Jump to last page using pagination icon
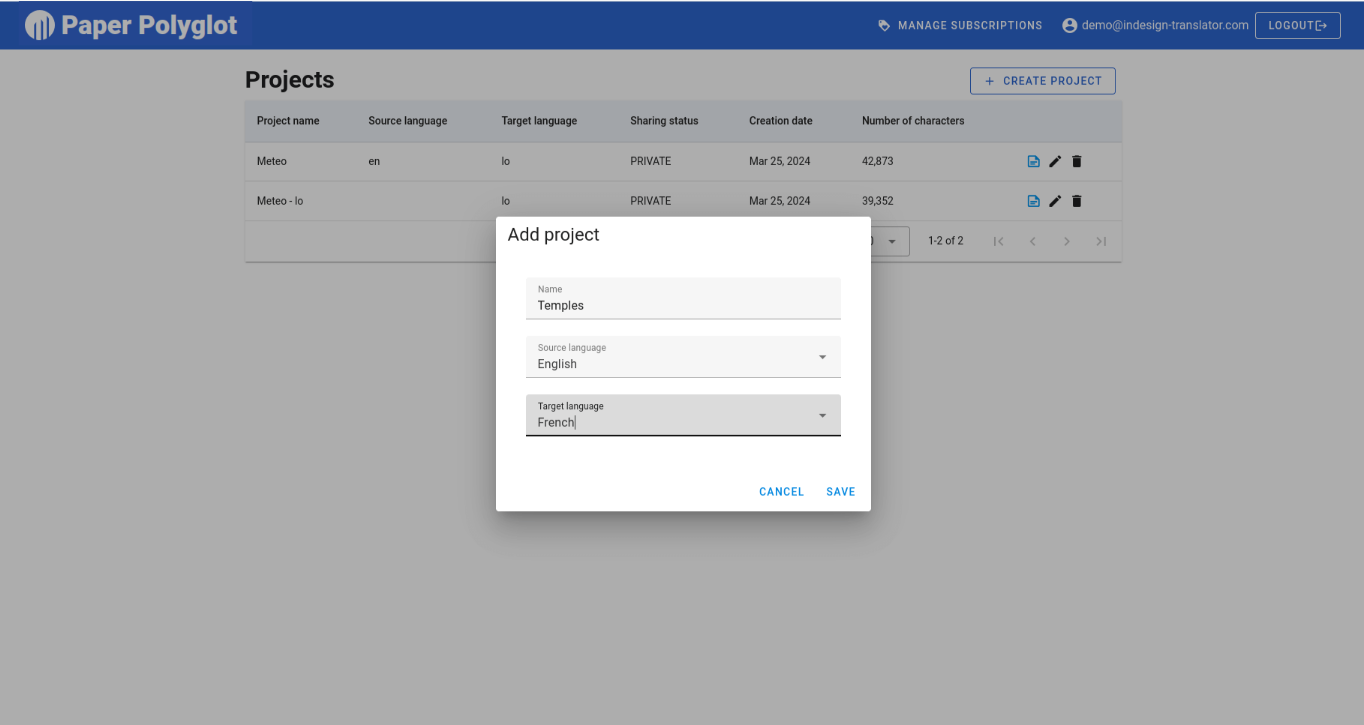Viewport: 1364px width, 725px height. pyautogui.click(x=1101, y=241)
